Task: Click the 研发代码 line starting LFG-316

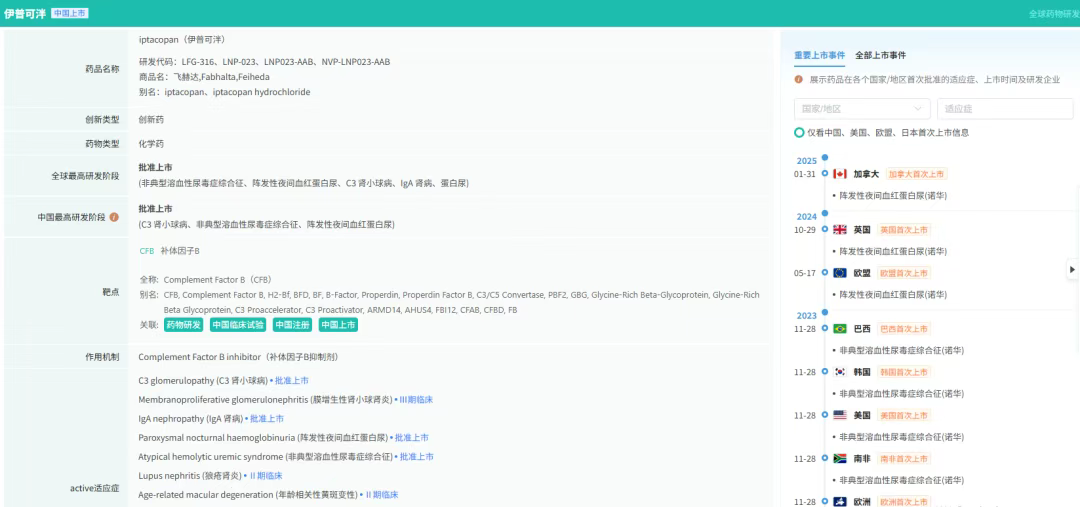Action: (x=264, y=61)
